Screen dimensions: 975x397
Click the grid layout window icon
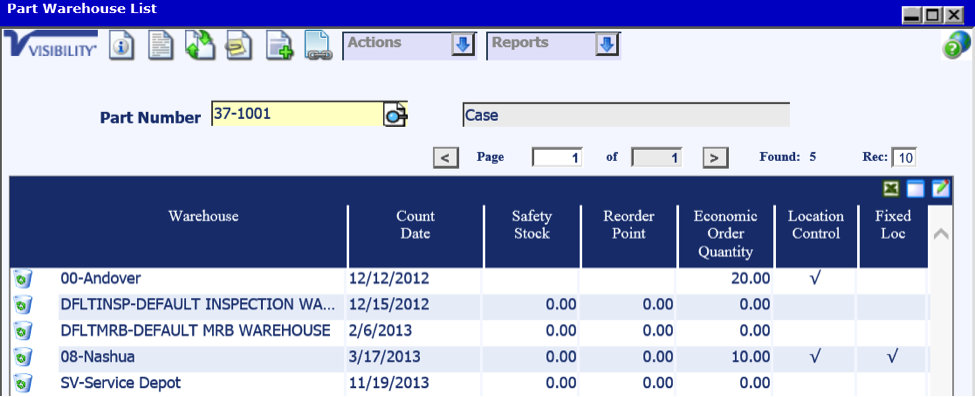pyautogui.click(x=915, y=189)
